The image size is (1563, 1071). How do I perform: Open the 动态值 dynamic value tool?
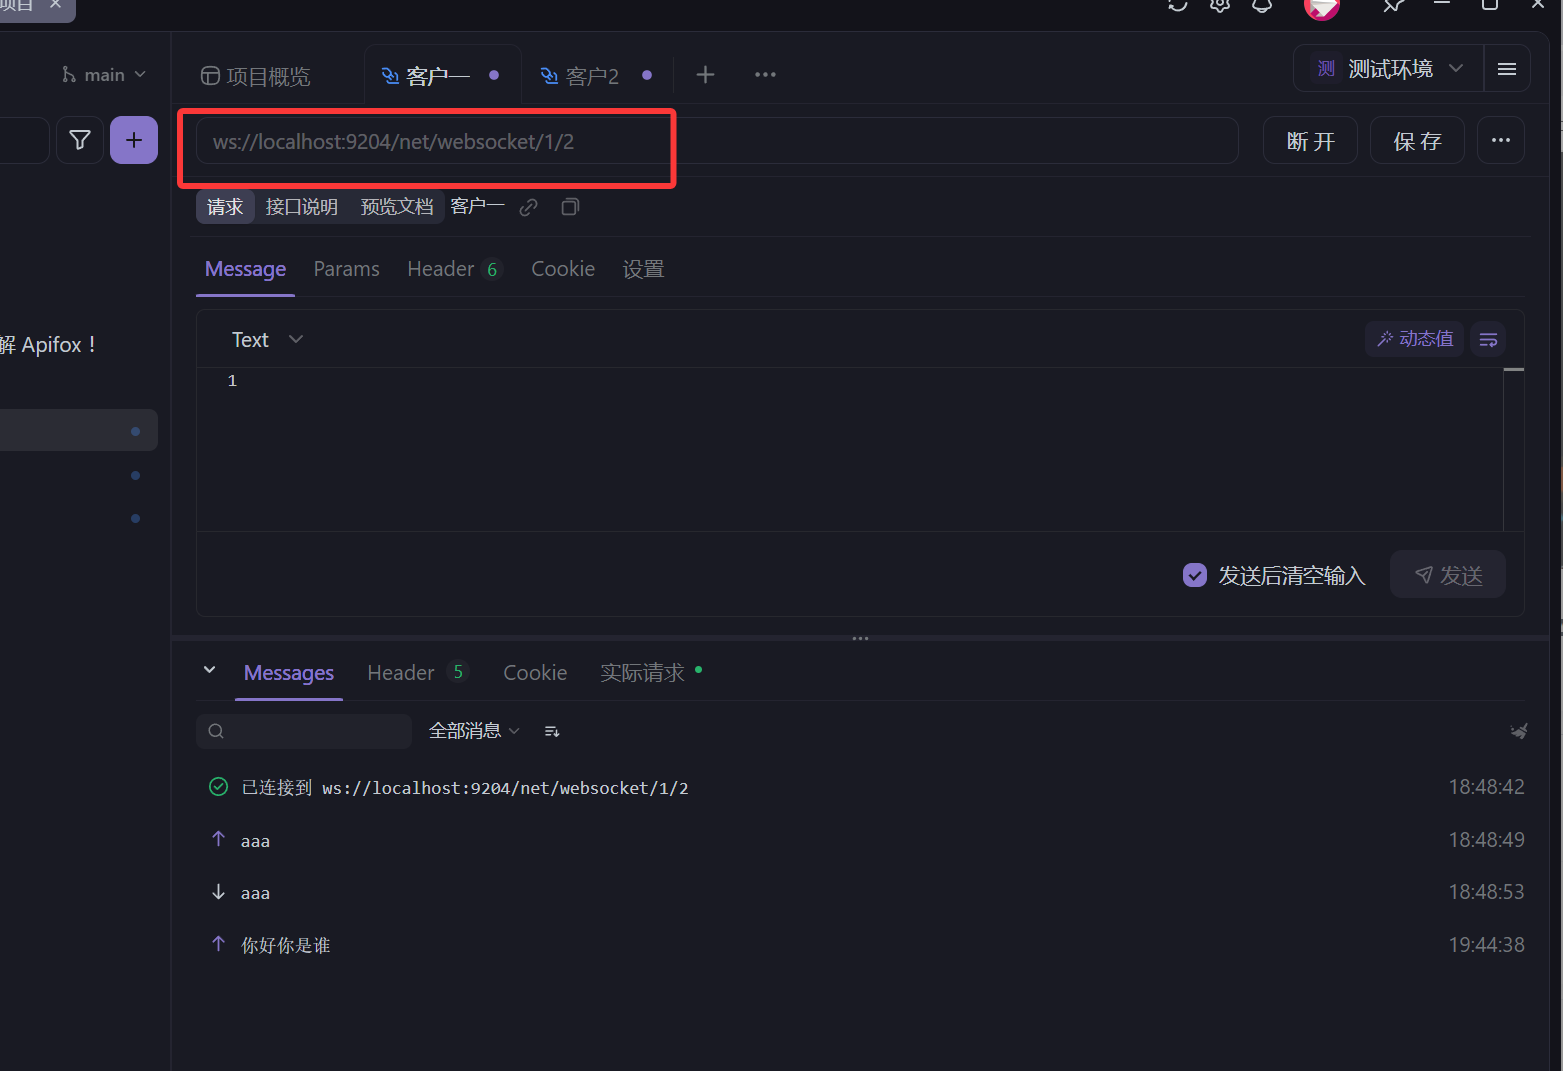click(1414, 339)
